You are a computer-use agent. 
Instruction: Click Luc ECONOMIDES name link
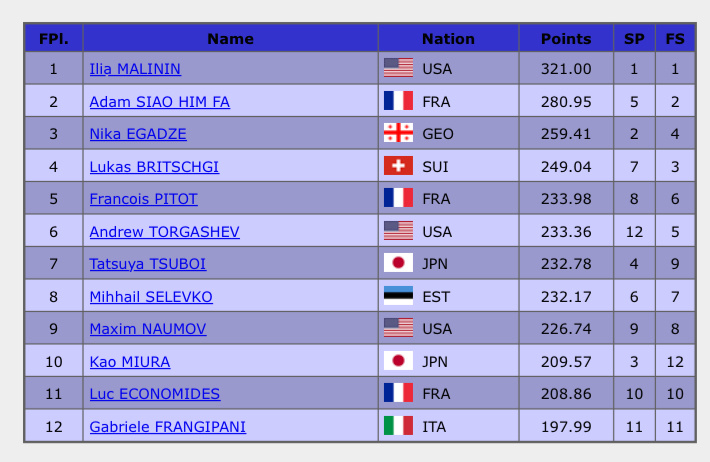[x=154, y=394]
